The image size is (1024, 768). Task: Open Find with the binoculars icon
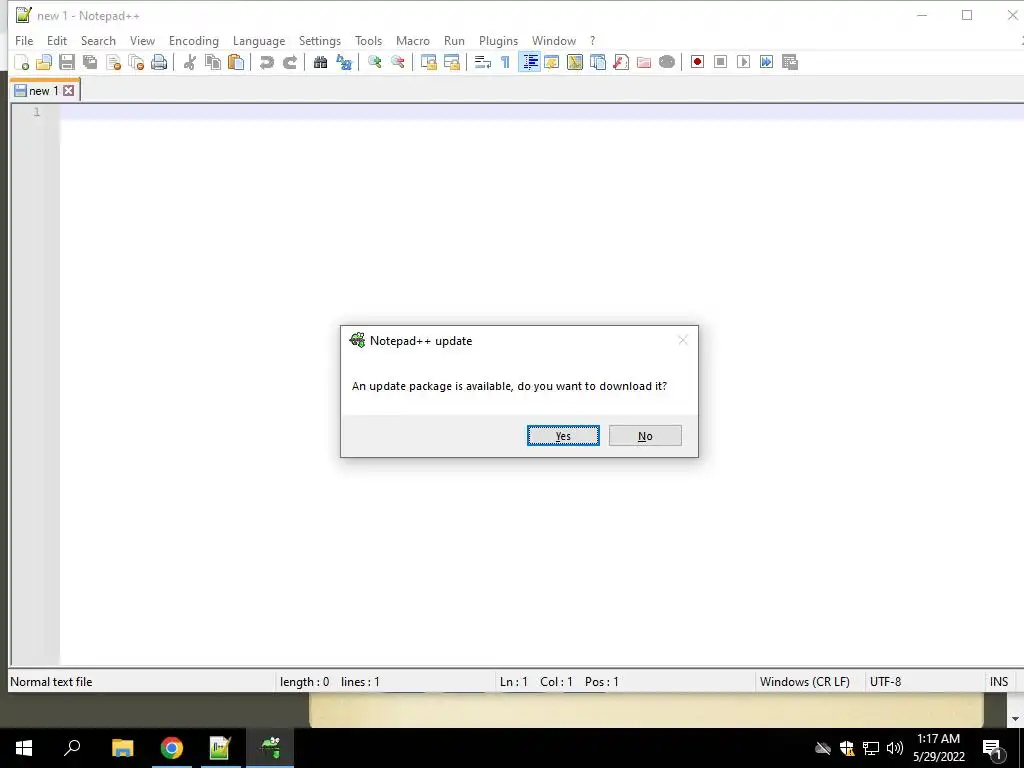coord(320,62)
